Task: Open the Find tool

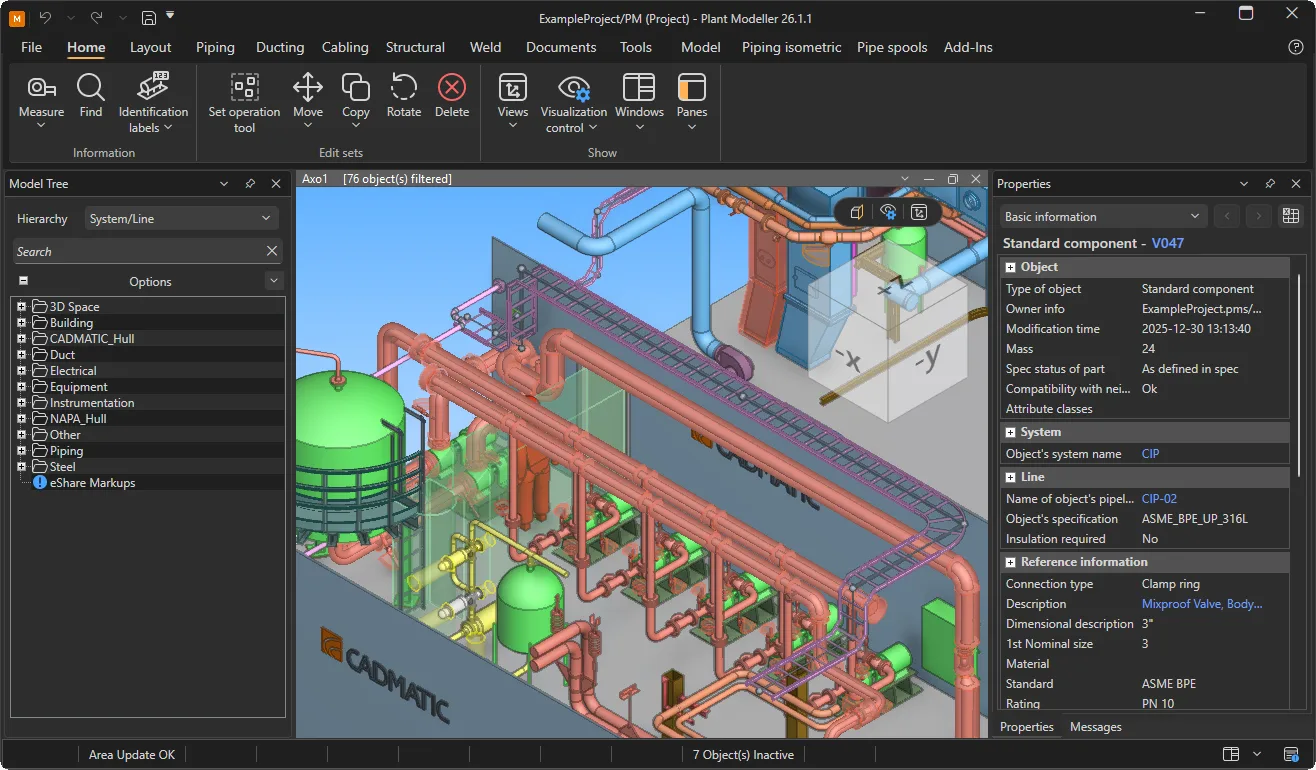Action: 90,87
